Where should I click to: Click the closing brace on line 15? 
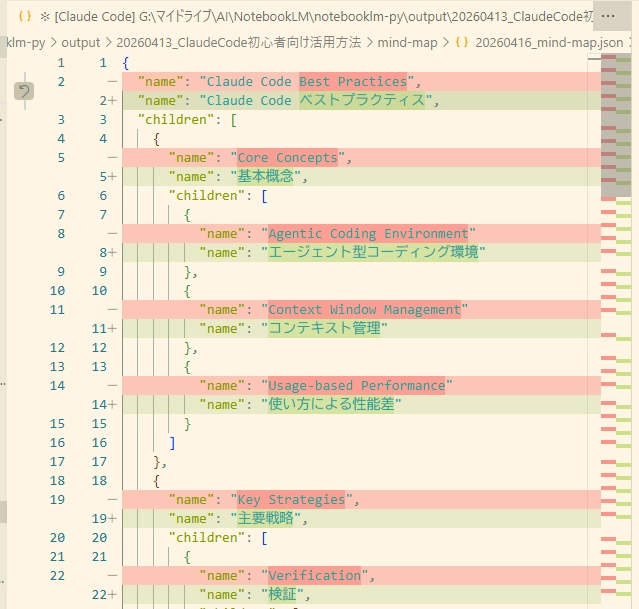click(187, 424)
